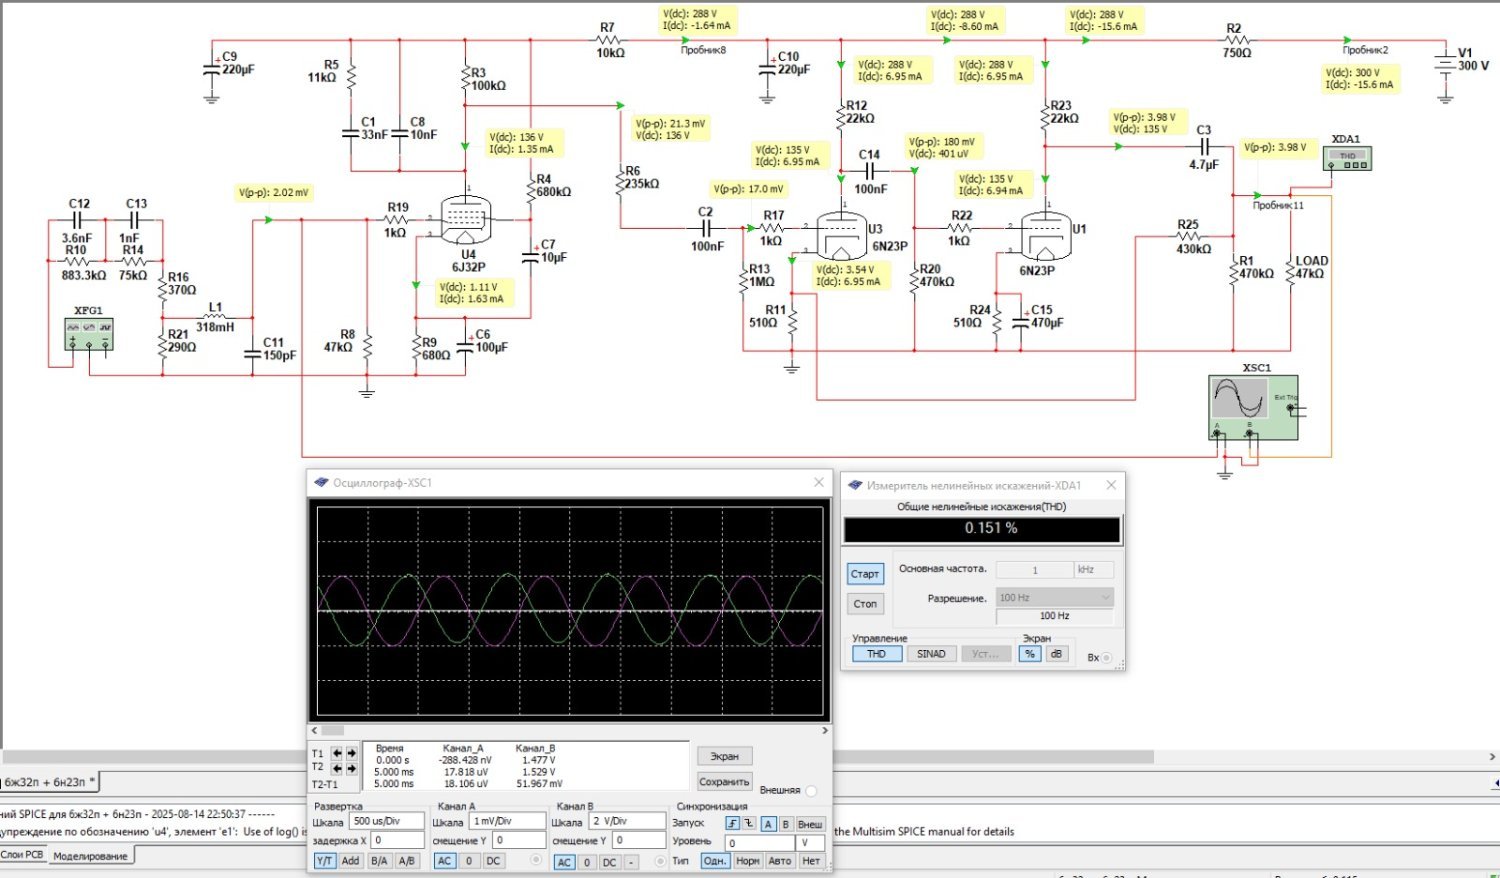Click the oscilloscope horizontal scrollbar thumb
Screen dimensions: 1500x878
(x=332, y=731)
